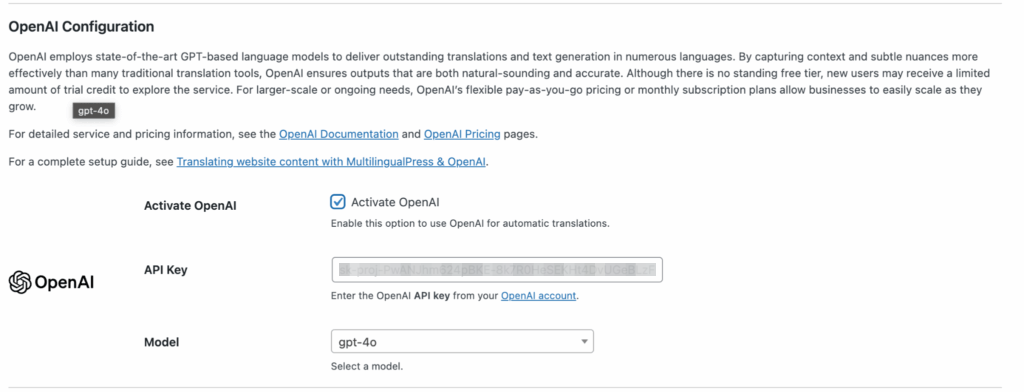
Task: Click the OpenAI wordmark beside the logo
Action: 64,283
